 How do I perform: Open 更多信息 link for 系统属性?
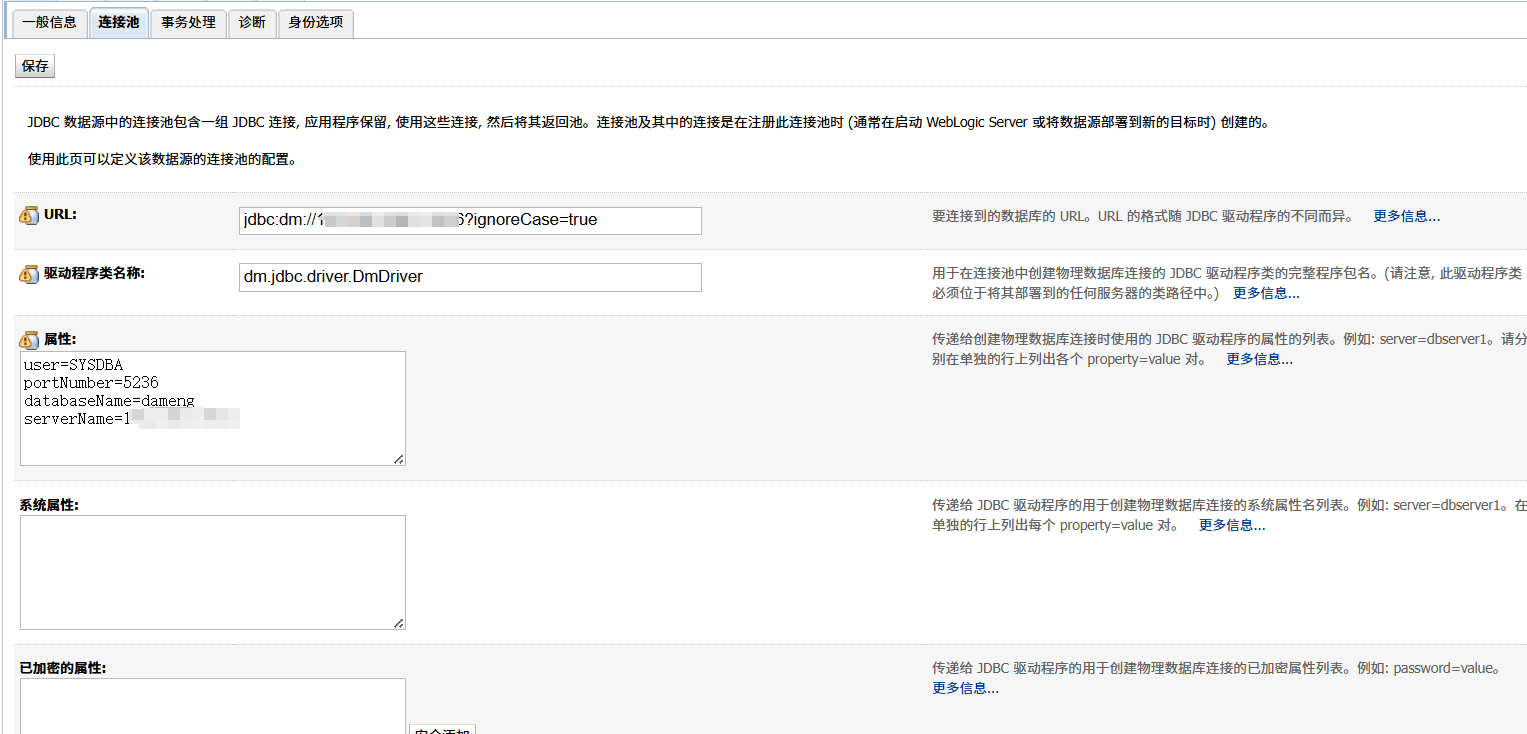(1230, 524)
